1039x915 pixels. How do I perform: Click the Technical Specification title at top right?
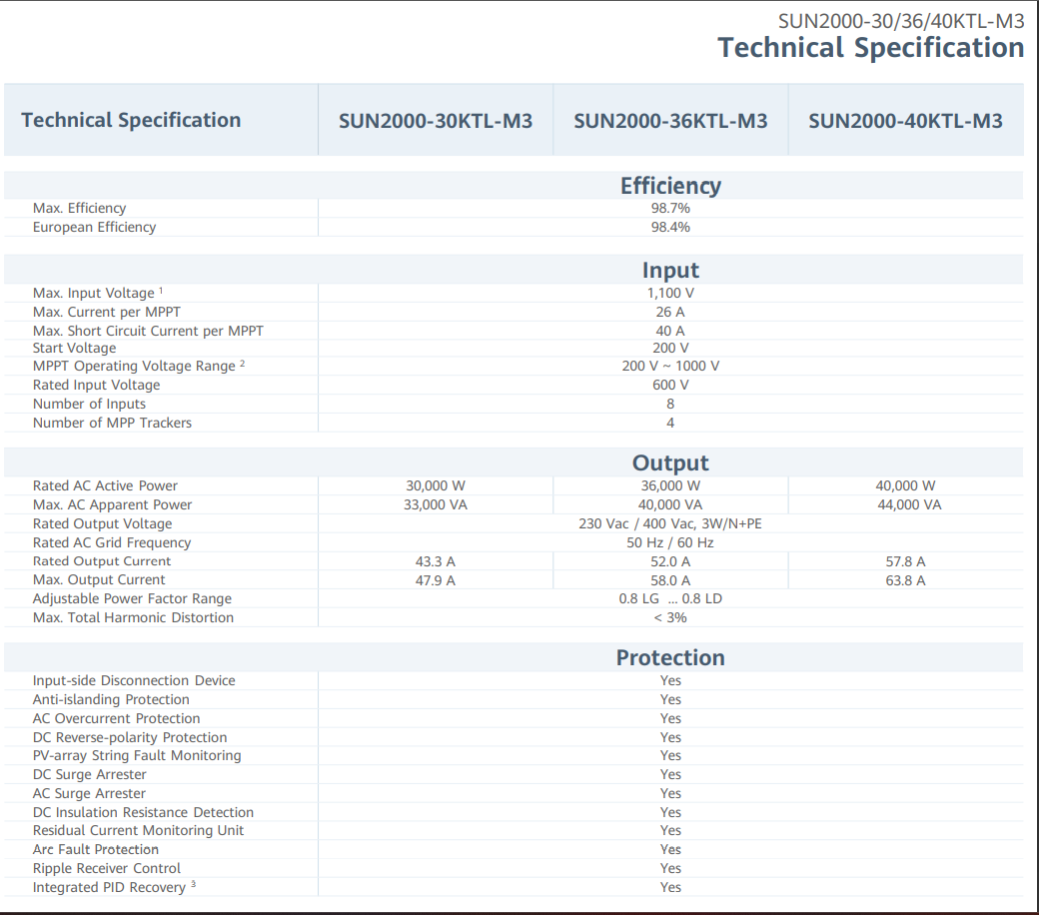(871, 48)
